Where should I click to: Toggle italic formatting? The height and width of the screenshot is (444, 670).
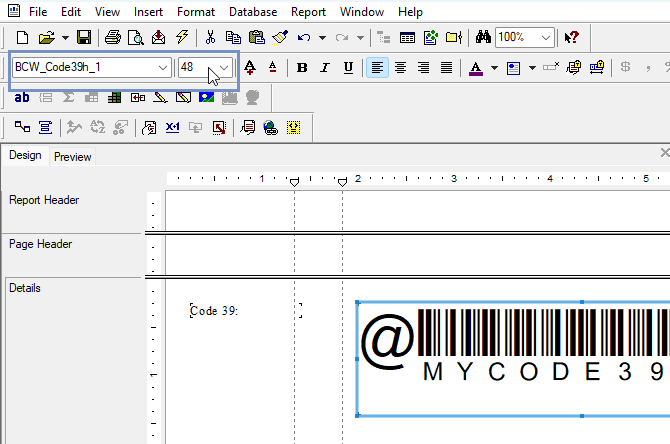click(325, 68)
